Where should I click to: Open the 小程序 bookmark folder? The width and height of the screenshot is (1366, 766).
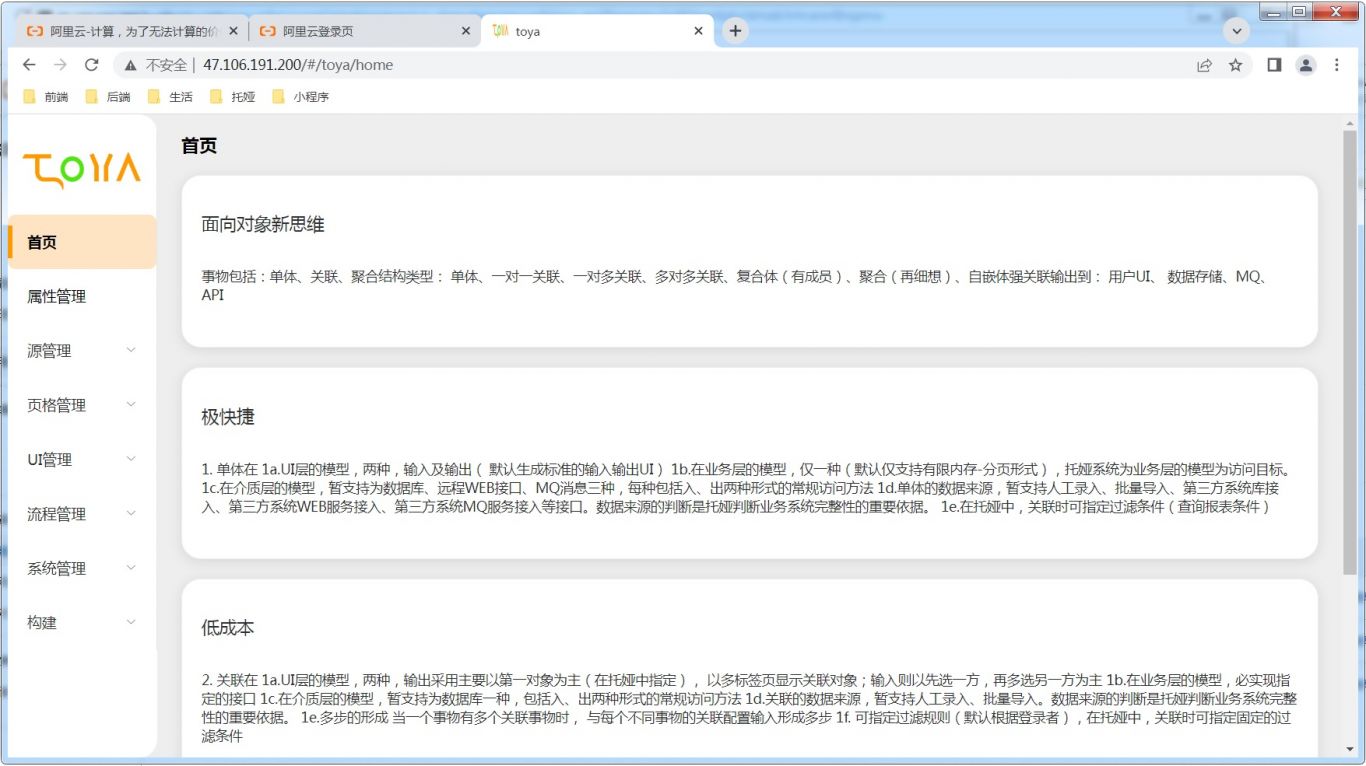tap(301, 97)
